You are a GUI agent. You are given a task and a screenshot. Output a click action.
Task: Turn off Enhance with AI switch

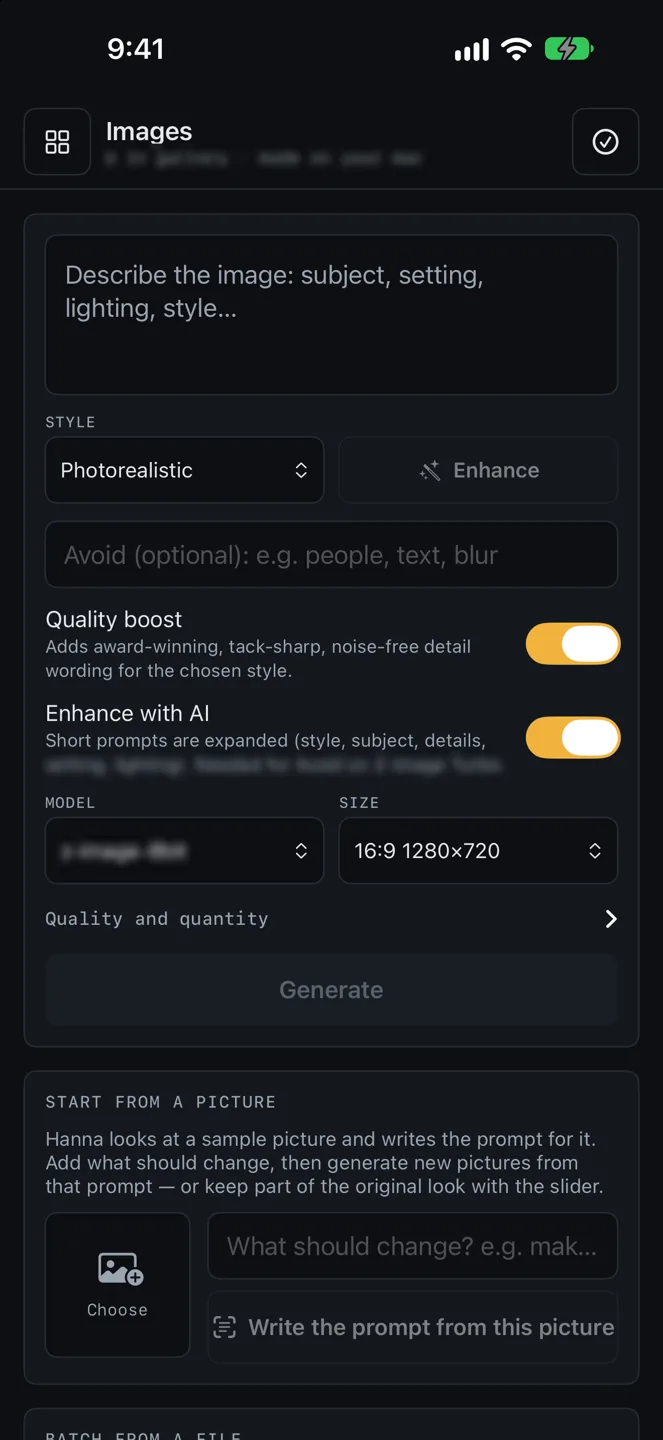[573, 738]
